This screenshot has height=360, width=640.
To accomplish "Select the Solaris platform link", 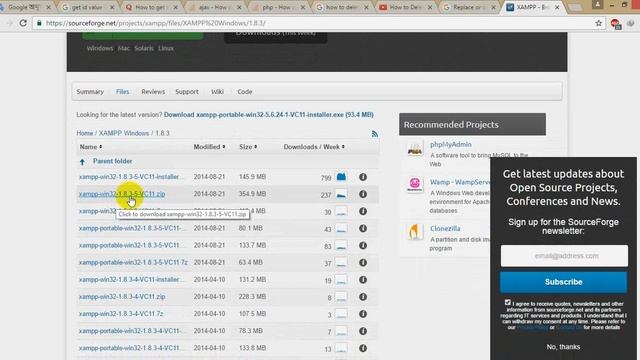I will (144, 48).
